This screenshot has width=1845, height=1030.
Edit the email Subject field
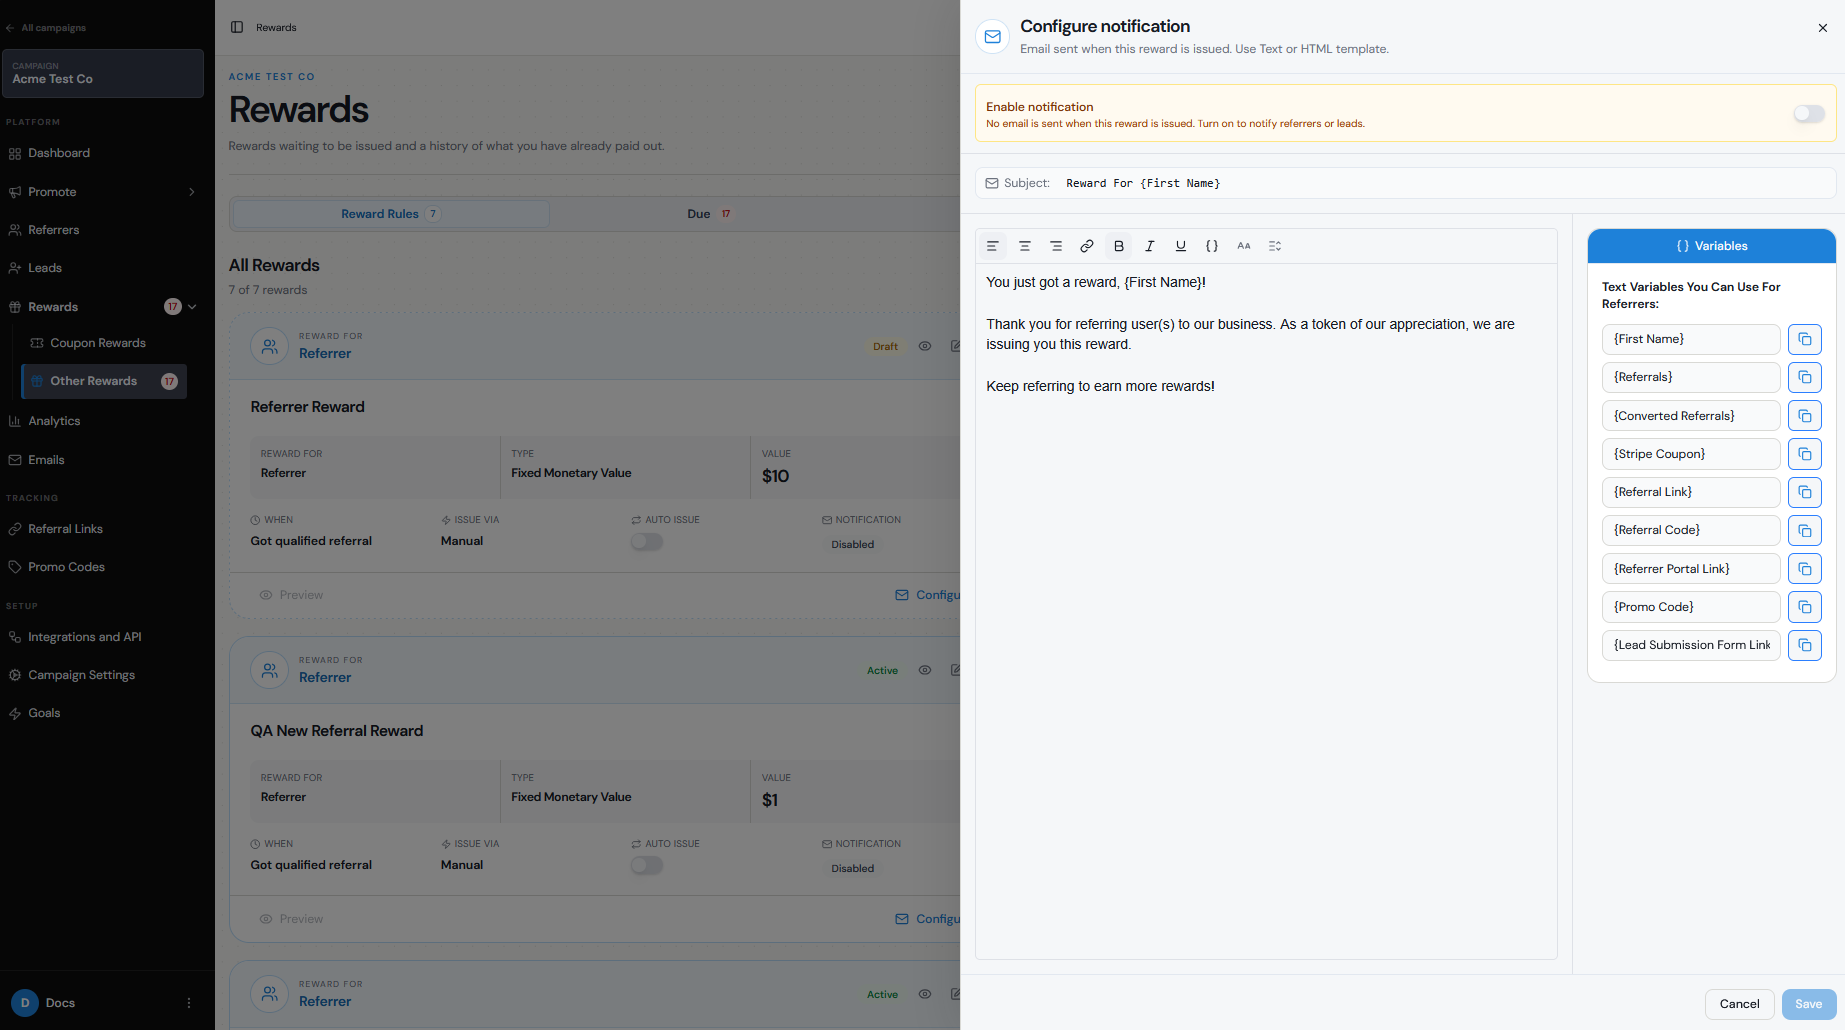tap(1405, 183)
